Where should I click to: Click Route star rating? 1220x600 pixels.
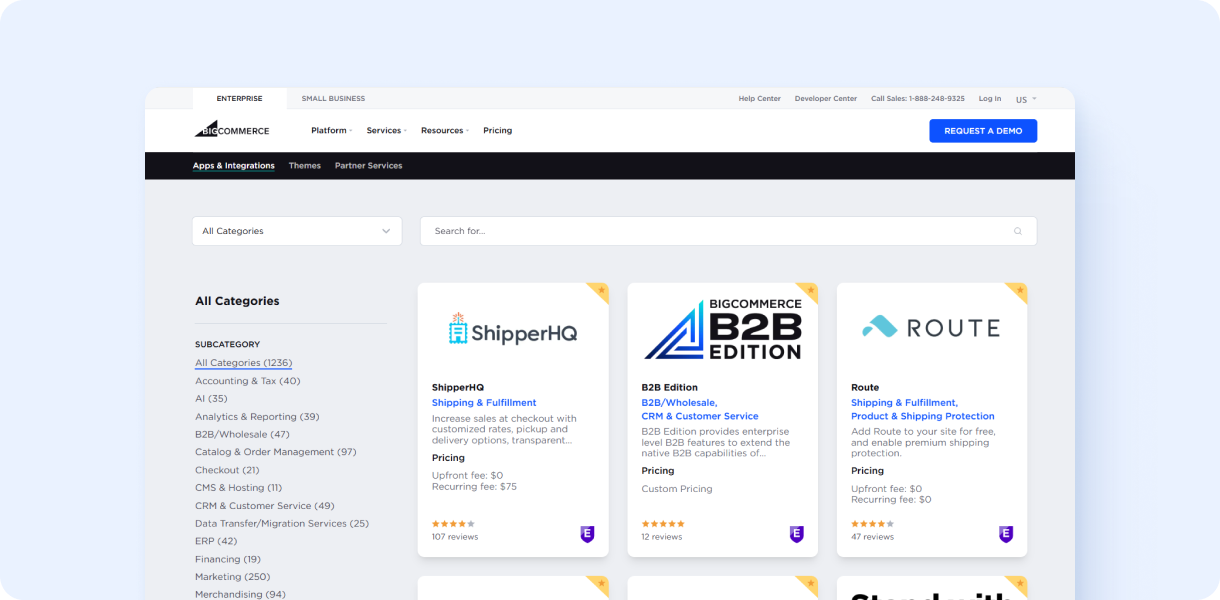[x=872, y=523]
